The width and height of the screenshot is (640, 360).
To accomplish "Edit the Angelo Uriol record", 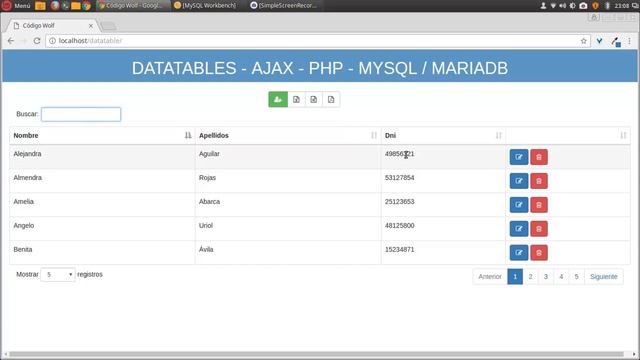I will coord(519,229).
